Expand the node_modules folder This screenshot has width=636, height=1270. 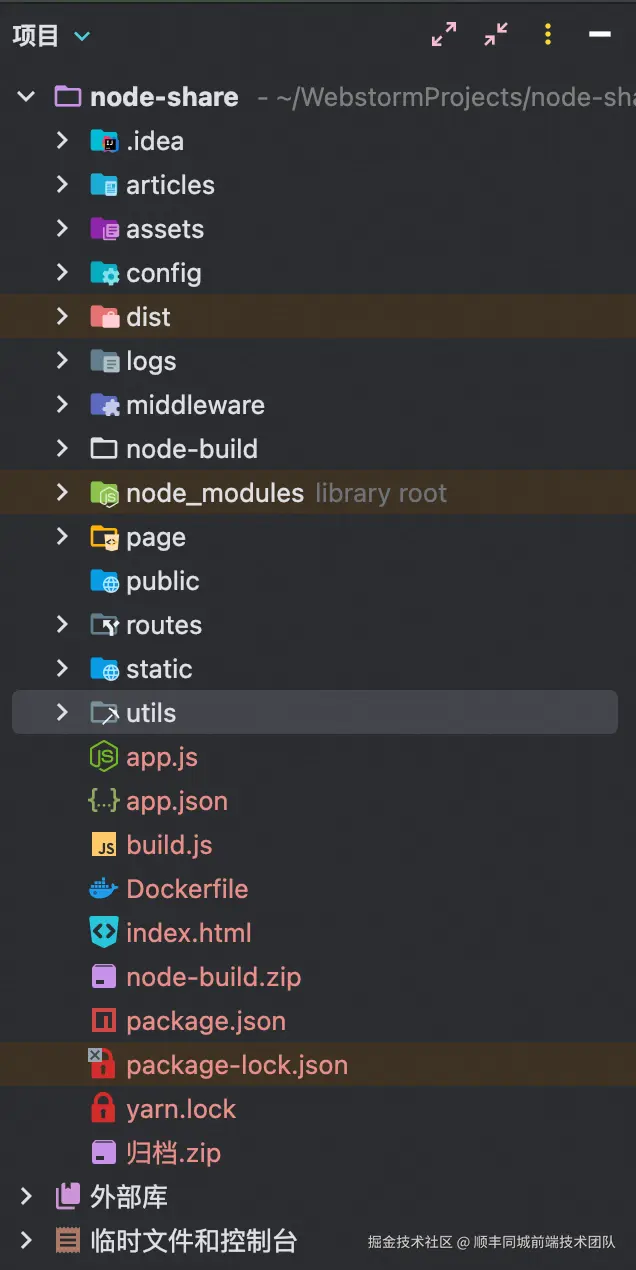[62, 493]
